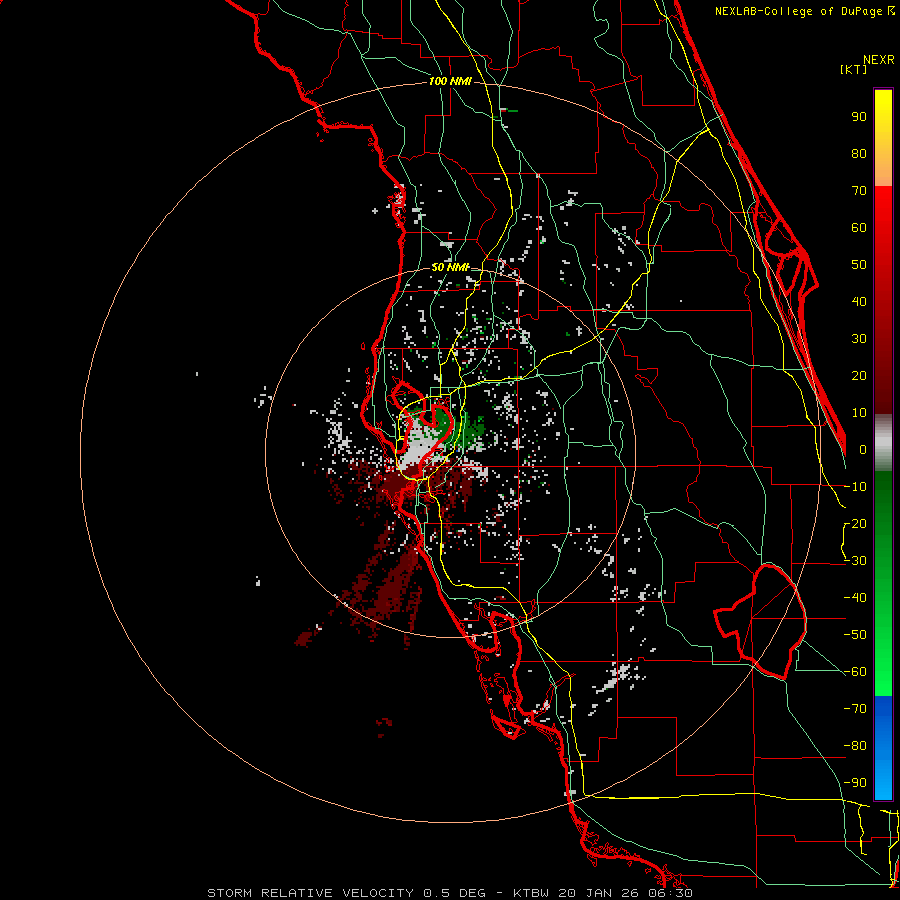This screenshot has height=900, width=900.
Task: Click the "-20" value on the velocity scale
Action: pyautogui.click(x=855, y=523)
